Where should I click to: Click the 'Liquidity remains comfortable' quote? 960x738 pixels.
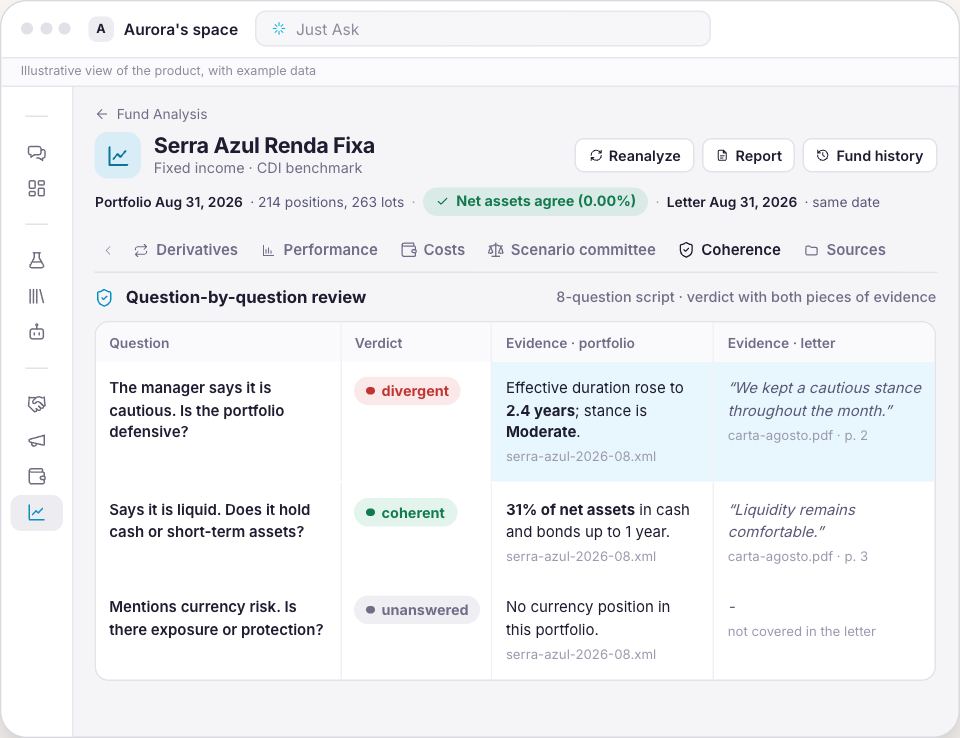tap(792, 521)
